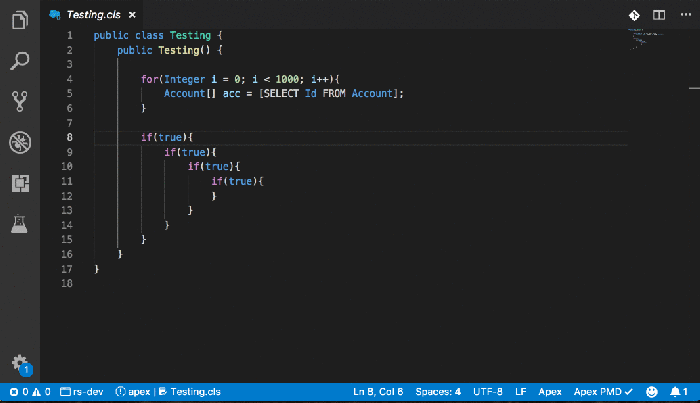Click the rs-dev org in status bar
The image size is (700, 403).
[x=82, y=392]
